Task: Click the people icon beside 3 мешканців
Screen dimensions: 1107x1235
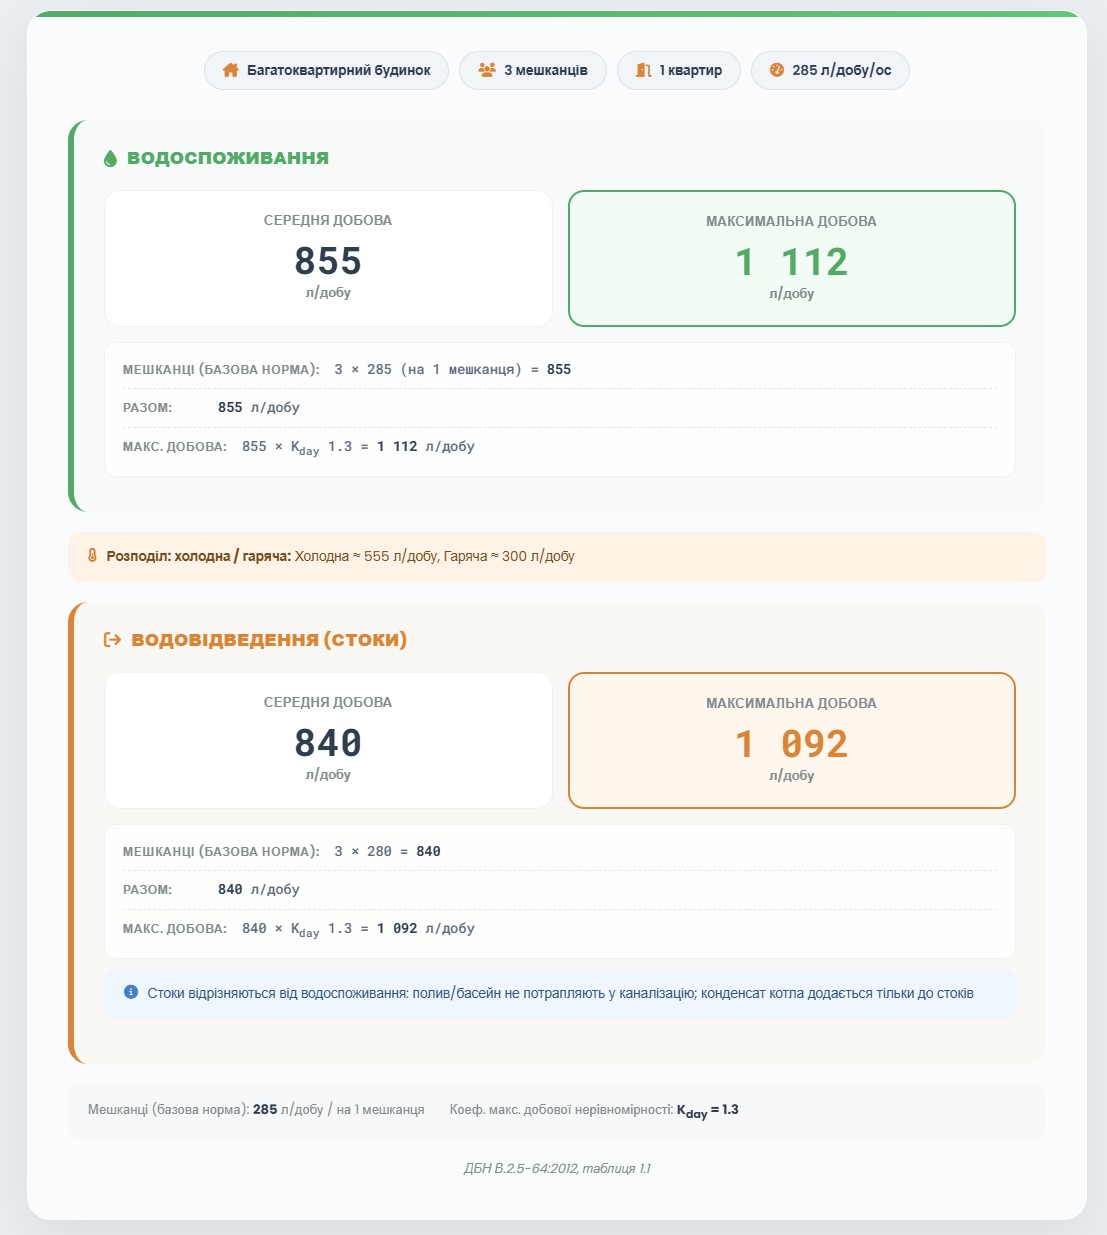Action: [x=487, y=70]
